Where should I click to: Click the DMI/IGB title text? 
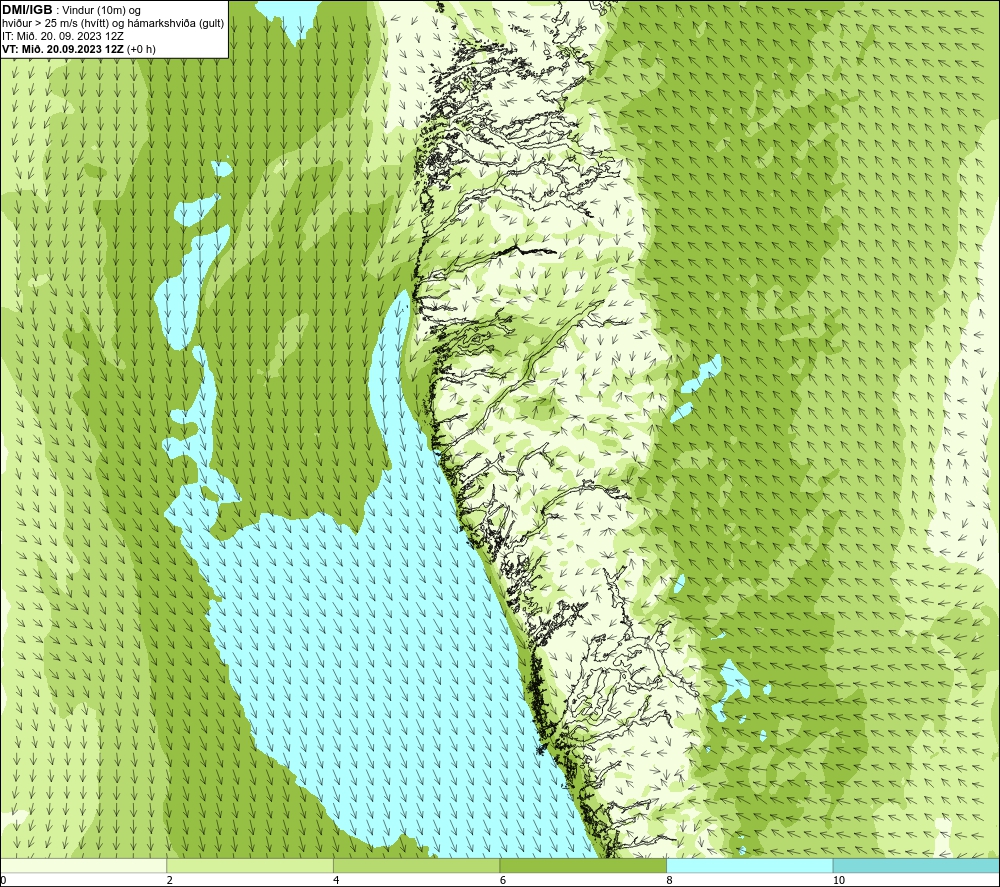click(27, 10)
